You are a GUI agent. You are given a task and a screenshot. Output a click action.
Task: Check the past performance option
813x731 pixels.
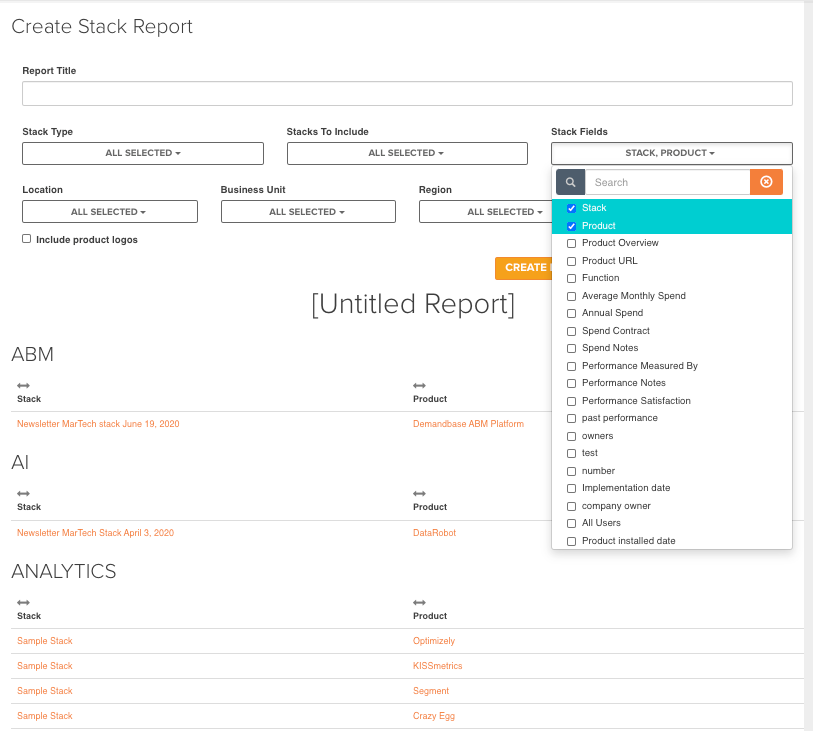point(571,418)
